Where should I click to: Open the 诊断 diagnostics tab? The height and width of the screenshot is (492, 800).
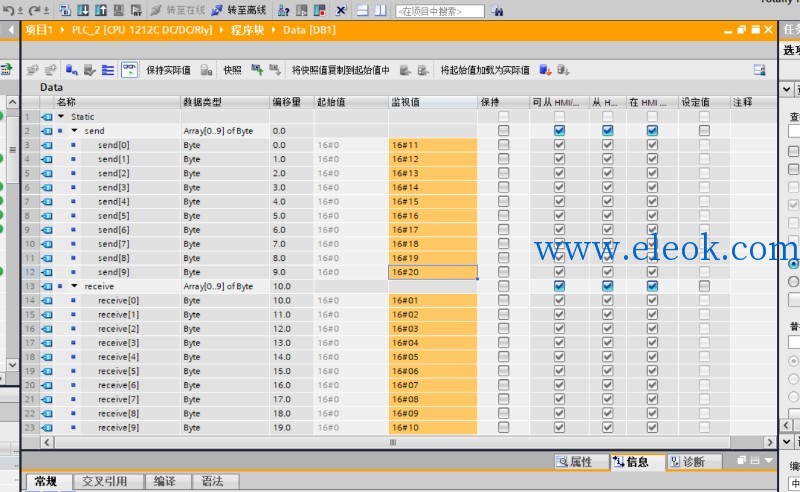(x=693, y=461)
